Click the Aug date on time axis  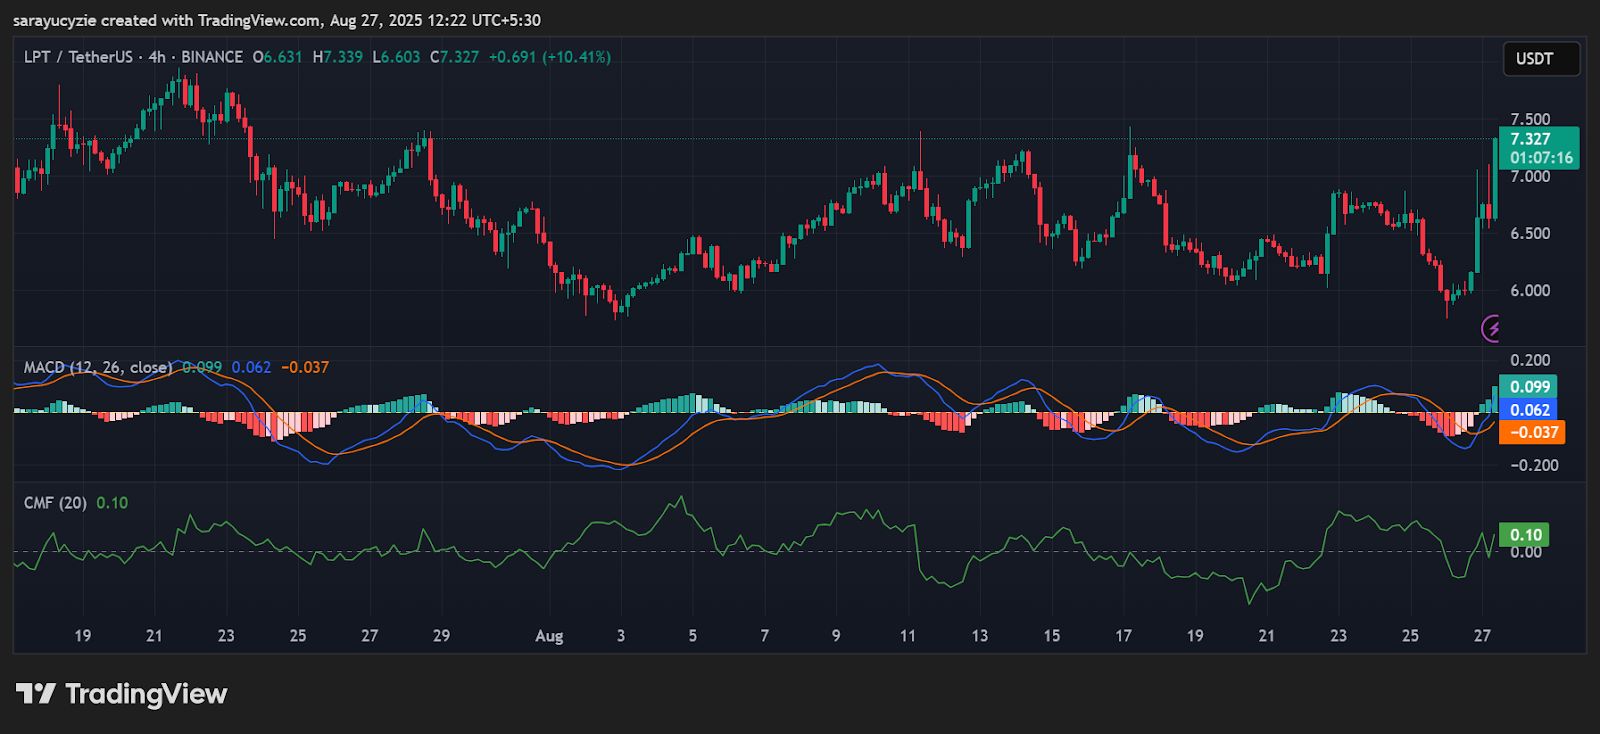tap(549, 636)
